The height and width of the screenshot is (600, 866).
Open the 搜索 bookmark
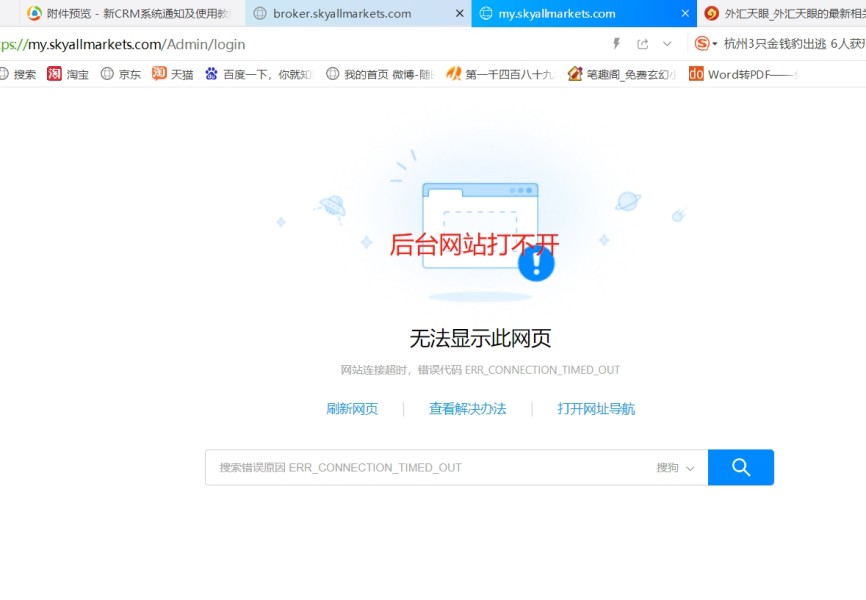[x=18, y=74]
